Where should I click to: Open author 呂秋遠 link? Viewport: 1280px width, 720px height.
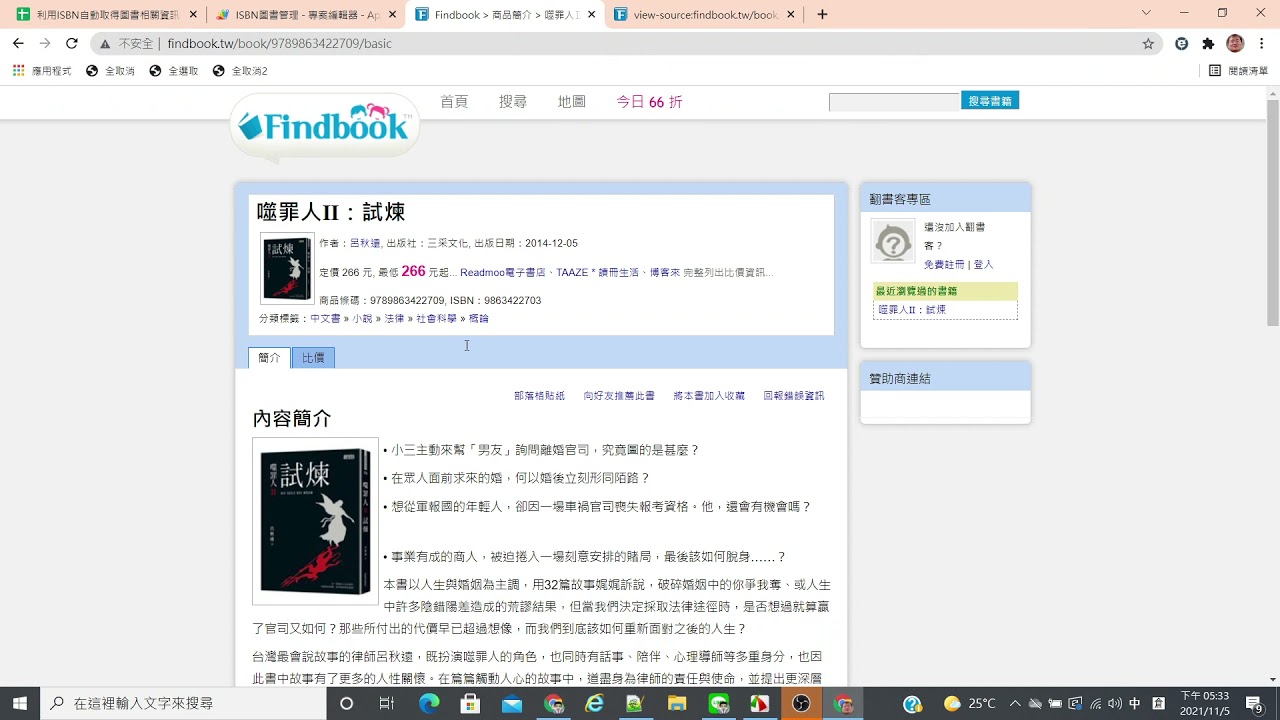click(x=365, y=243)
